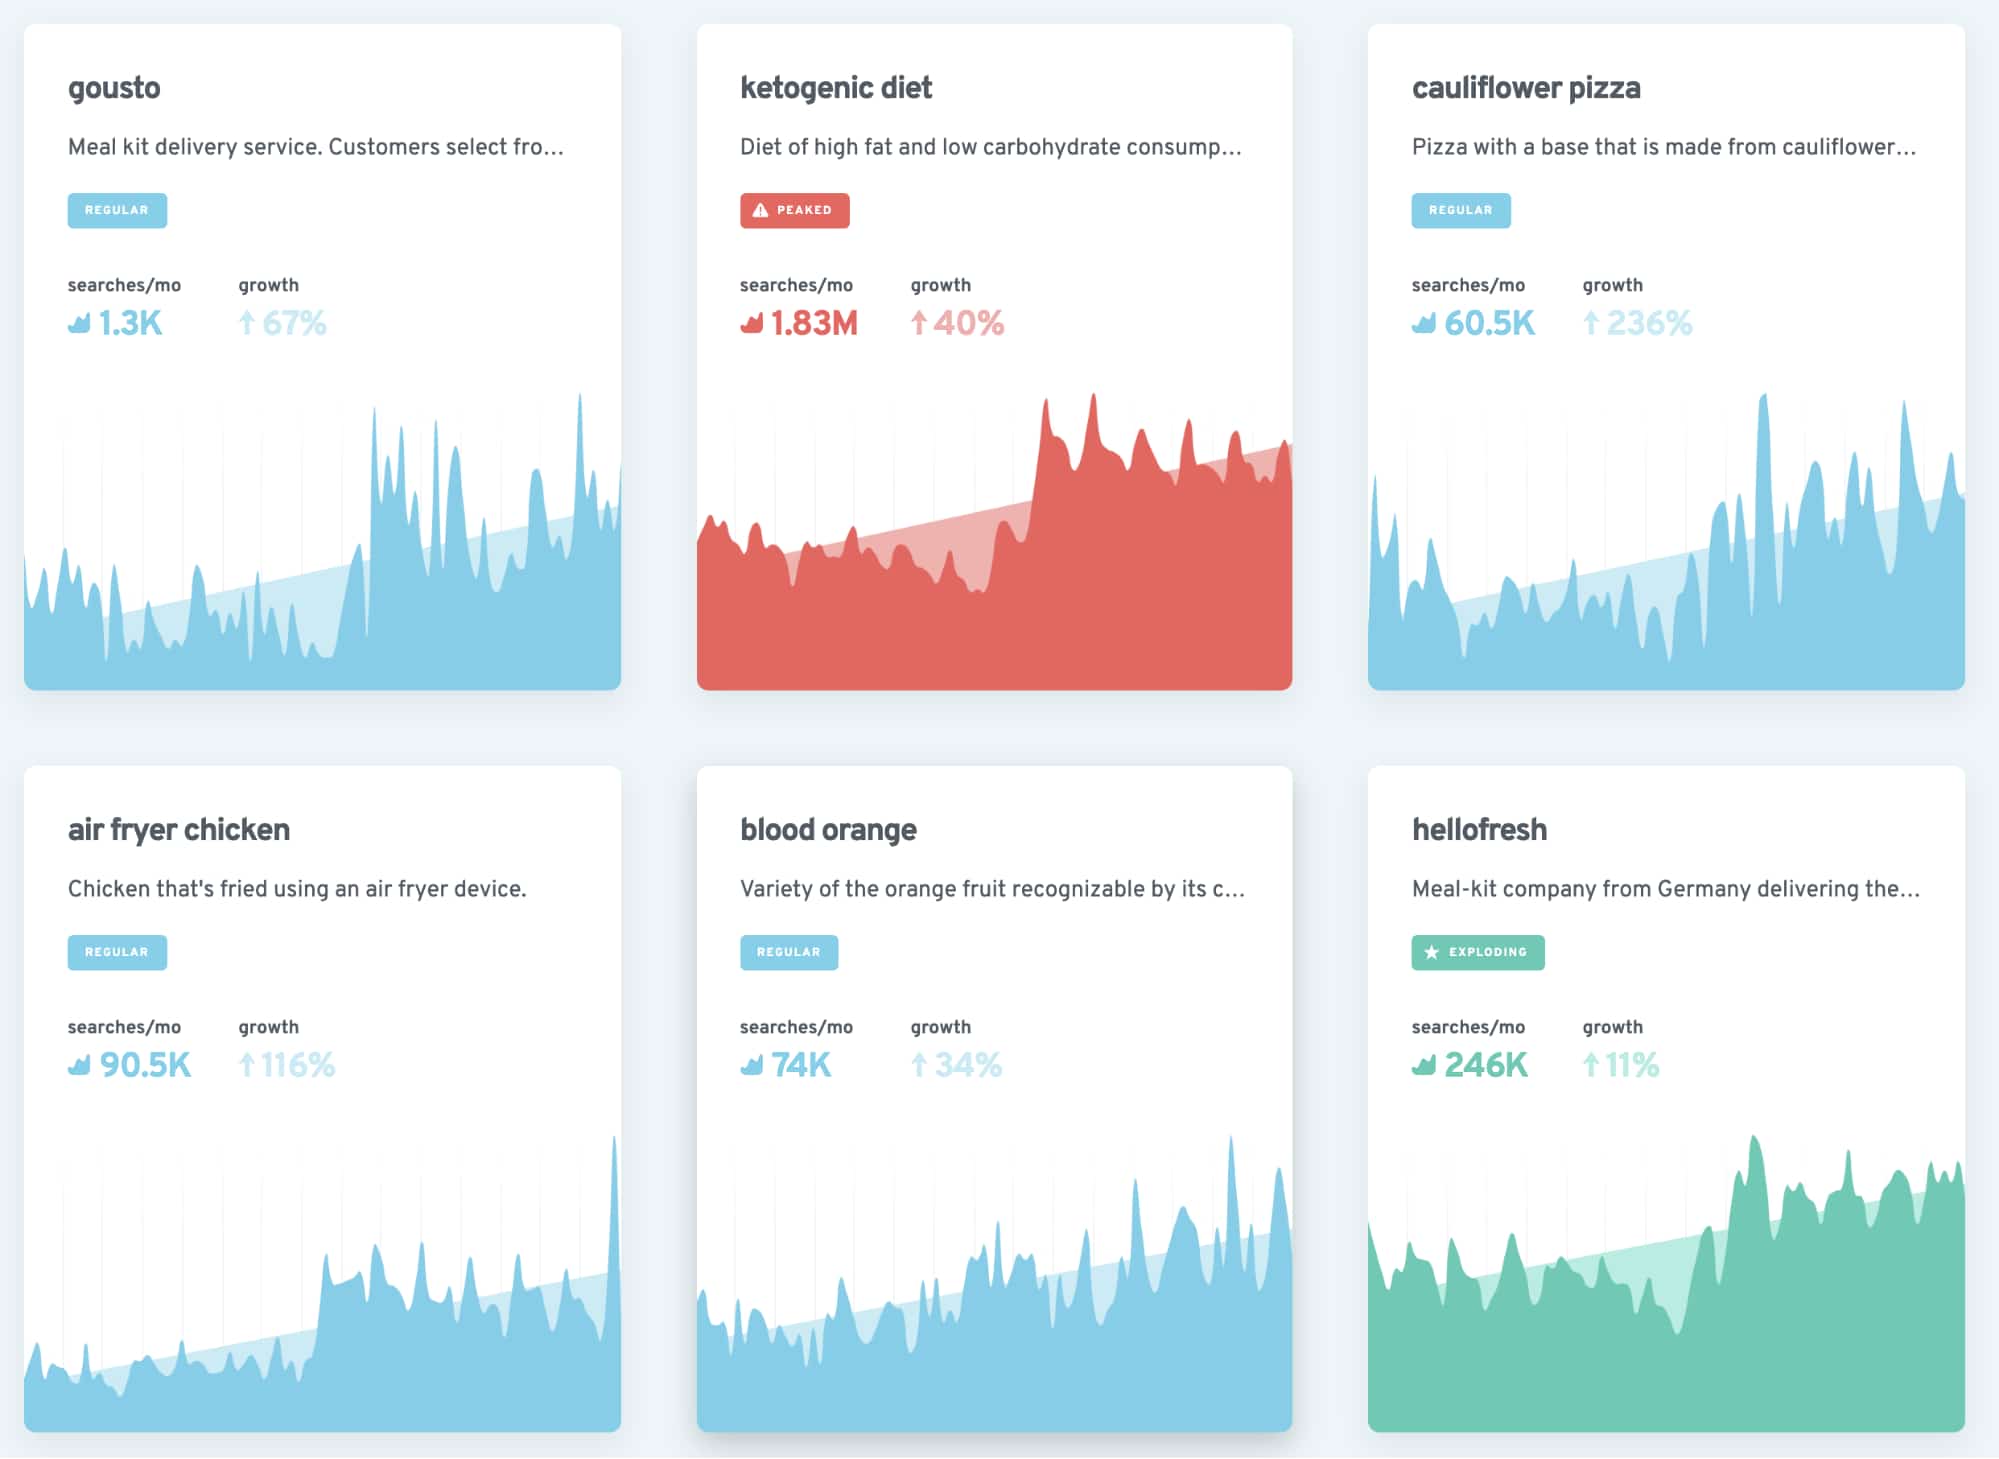Viewport: 1999px width, 1459px height.
Task: Open the gousto trend title
Action: (114, 88)
